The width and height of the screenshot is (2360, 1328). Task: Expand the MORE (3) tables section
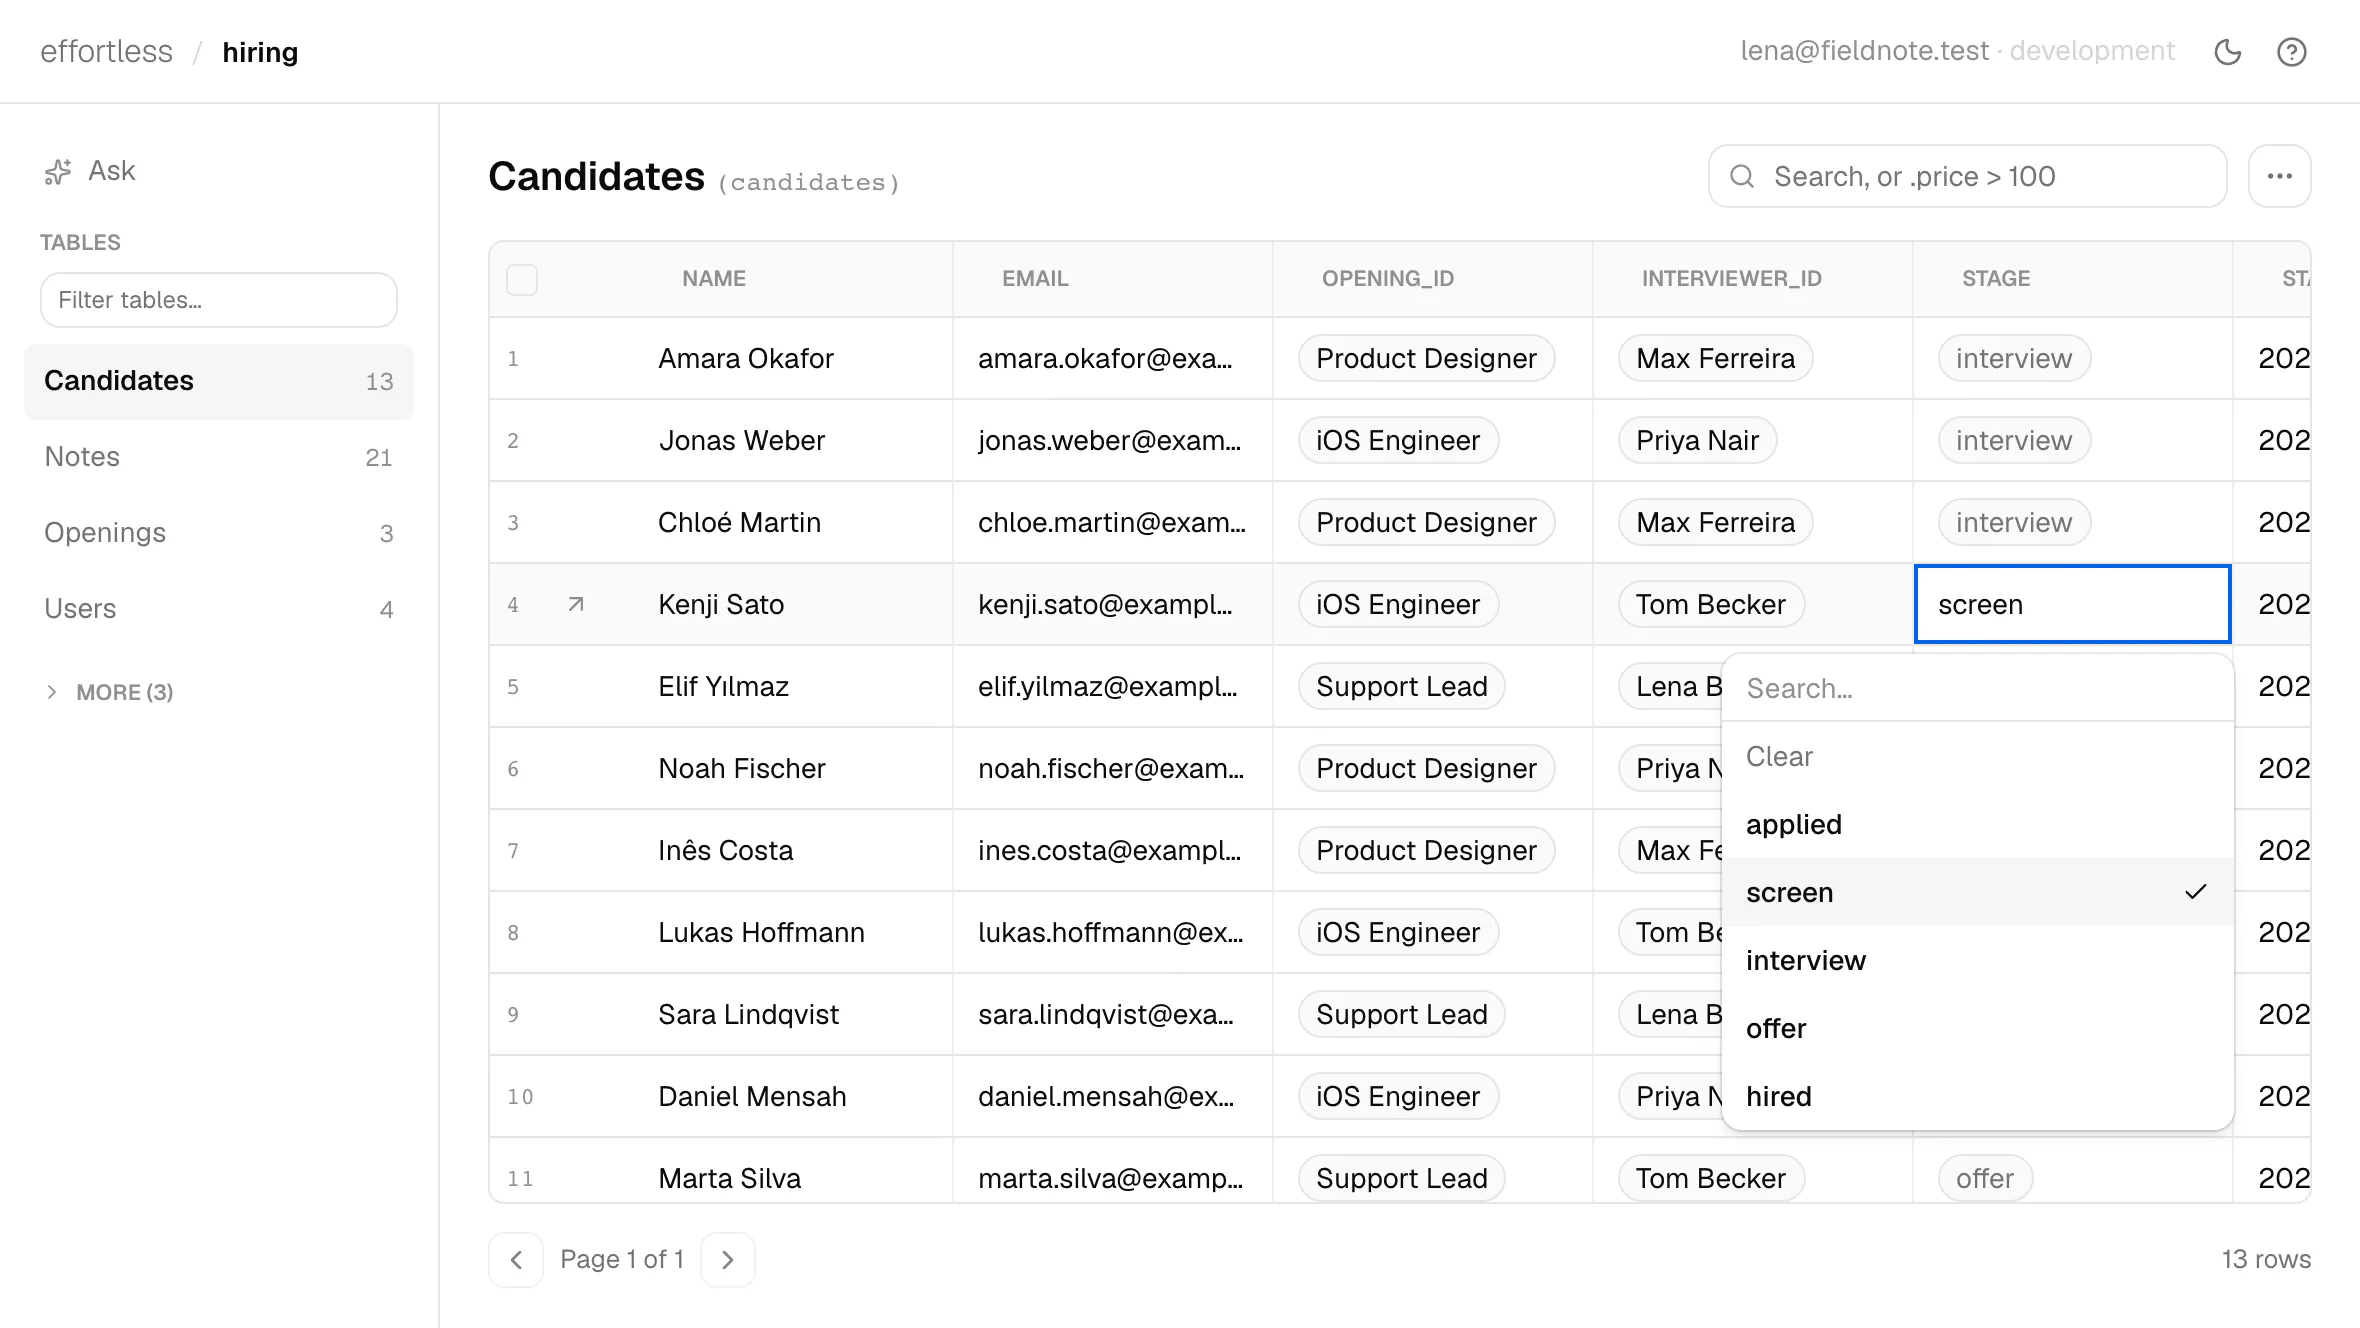[x=109, y=692]
